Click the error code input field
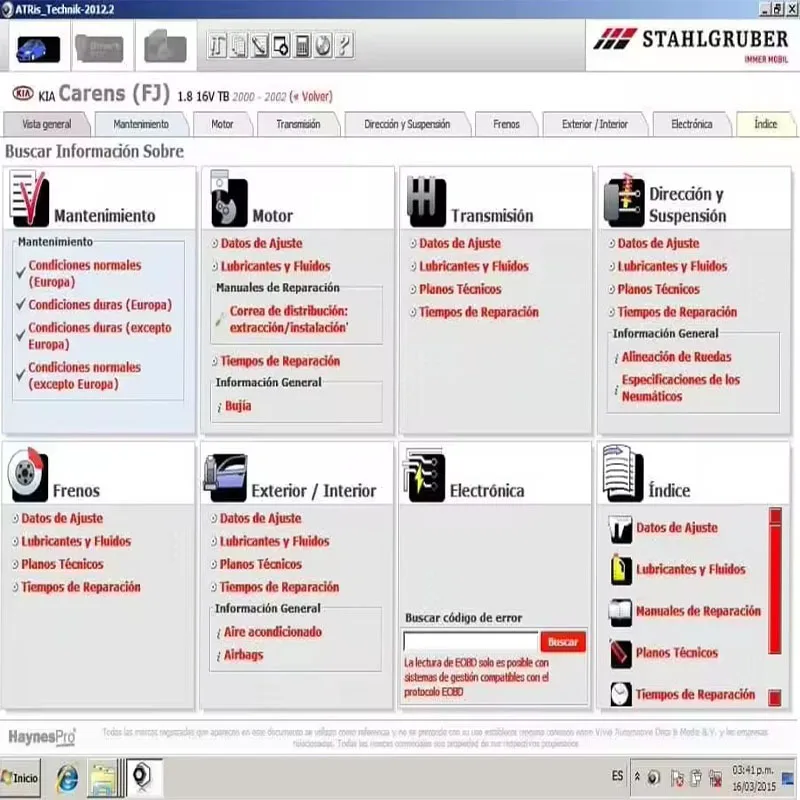The image size is (800, 800). (x=470, y=642)
